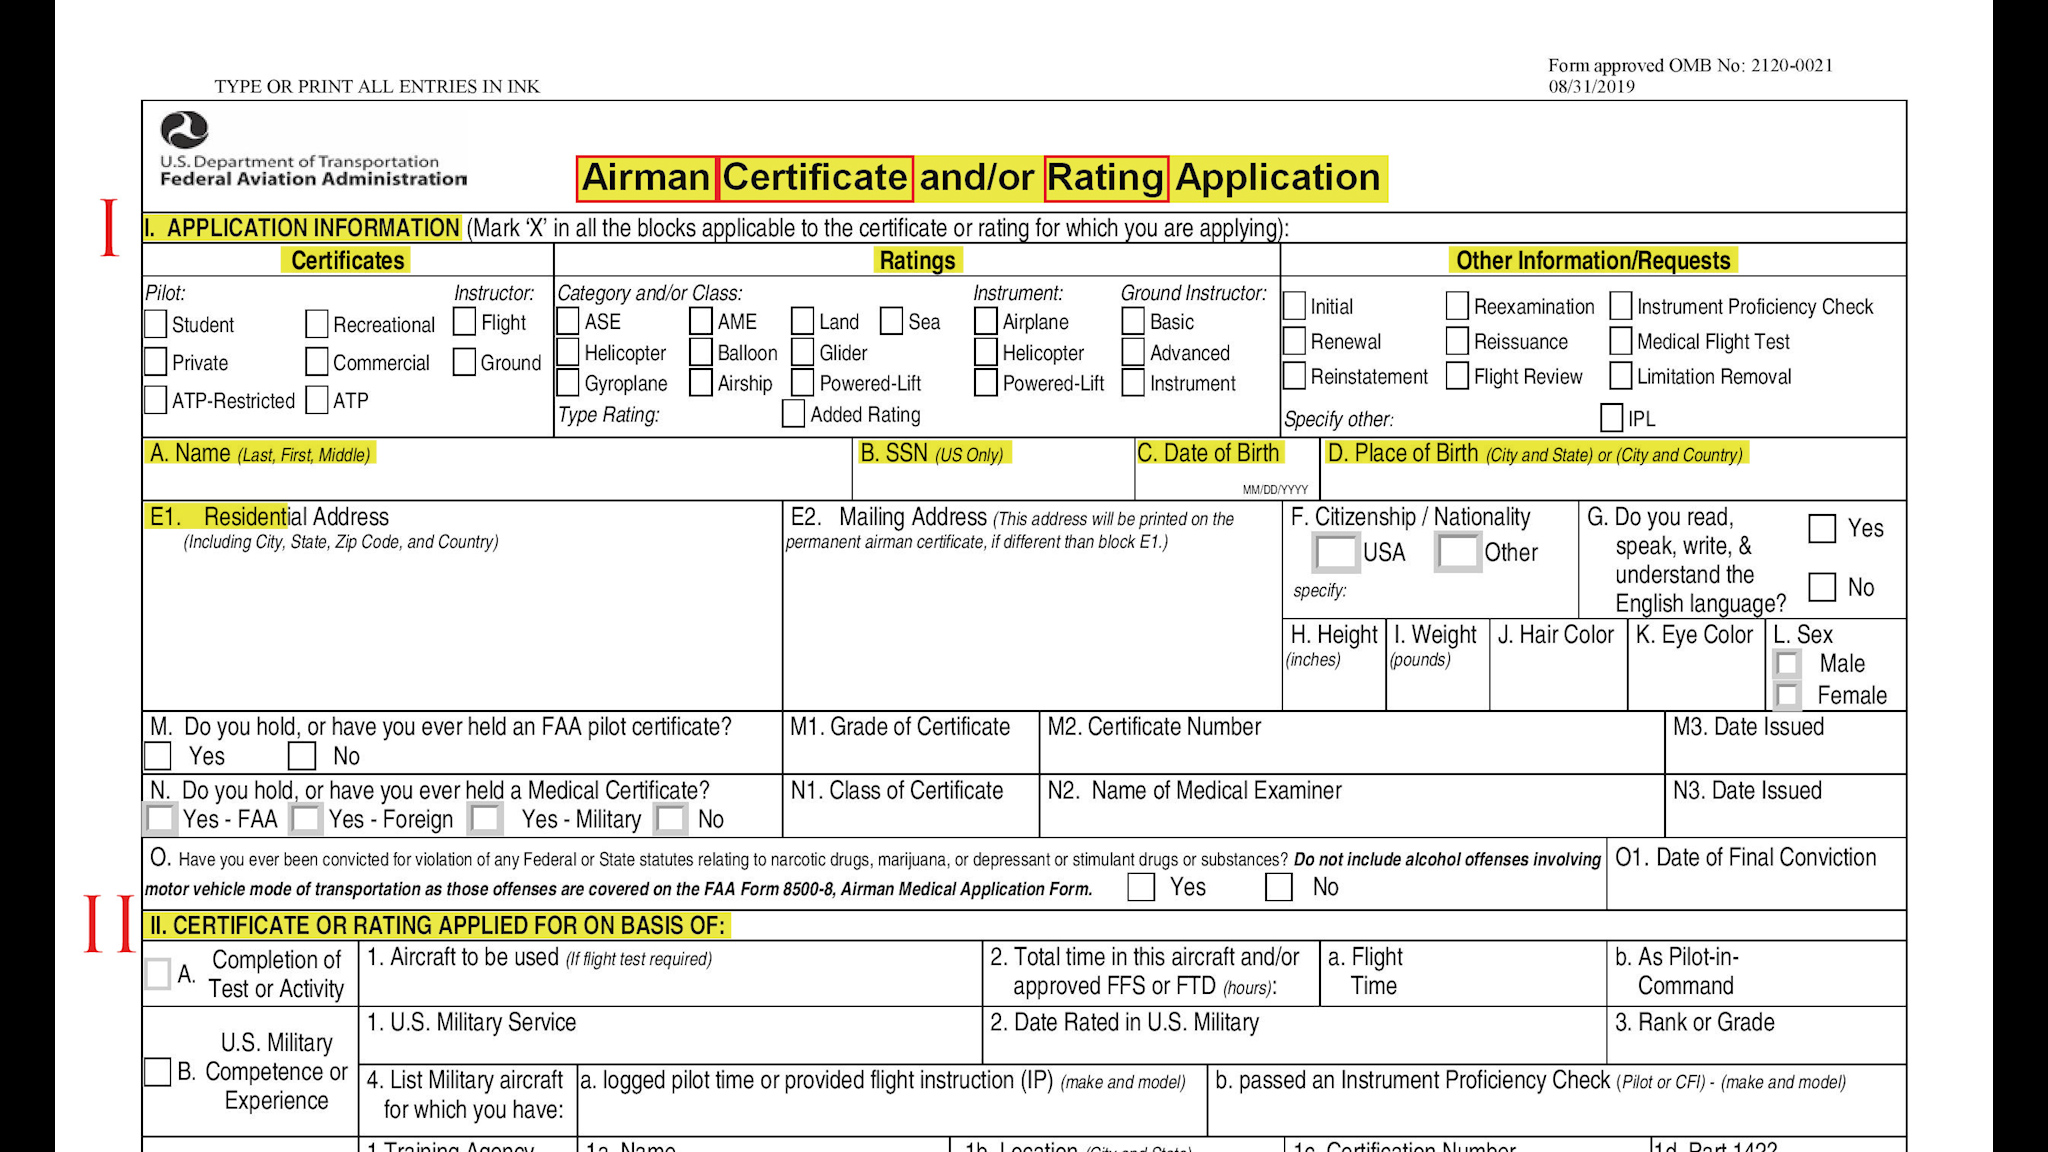2048x1152 pixels.
Task: Click the Aircraft to be used field
Action: click(x=670, y=973)
